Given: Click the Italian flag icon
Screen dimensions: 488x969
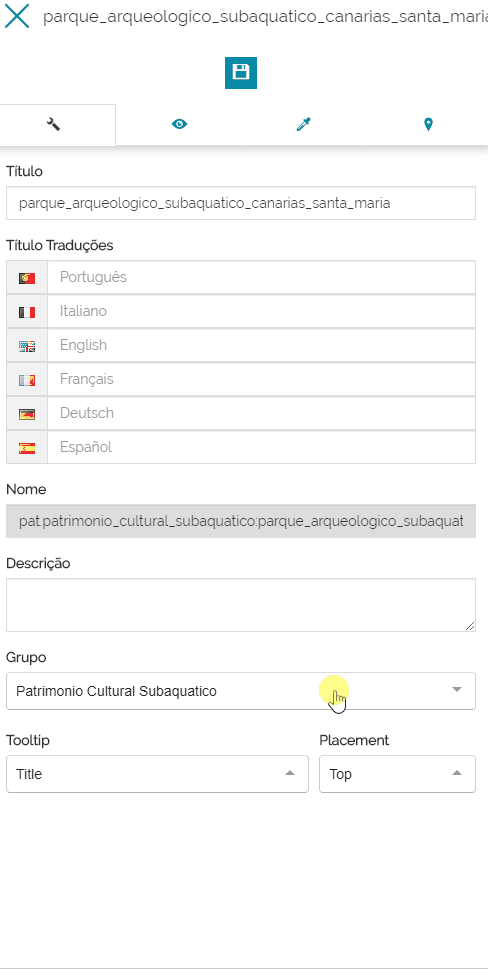Looking at the screenshot, I should pos(27,311).
